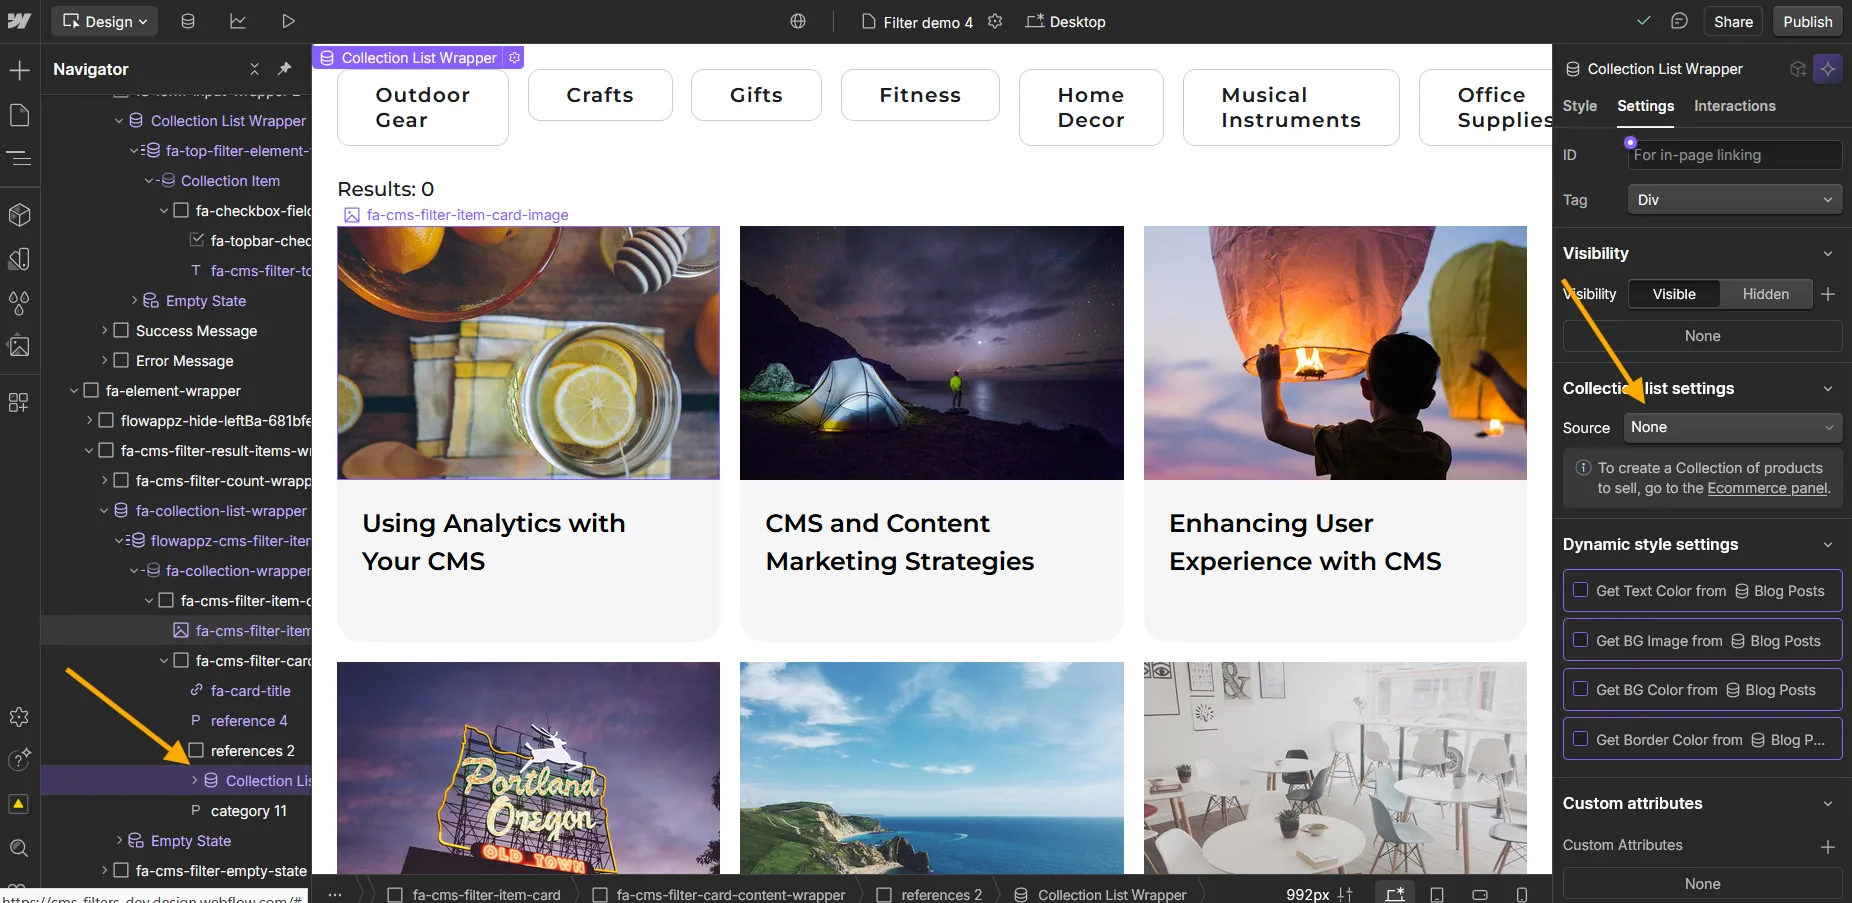The height and width of the screenshot is (903, 1852).
Task: Select fa-card-title in the Navigator
Action: click(250, 690)
